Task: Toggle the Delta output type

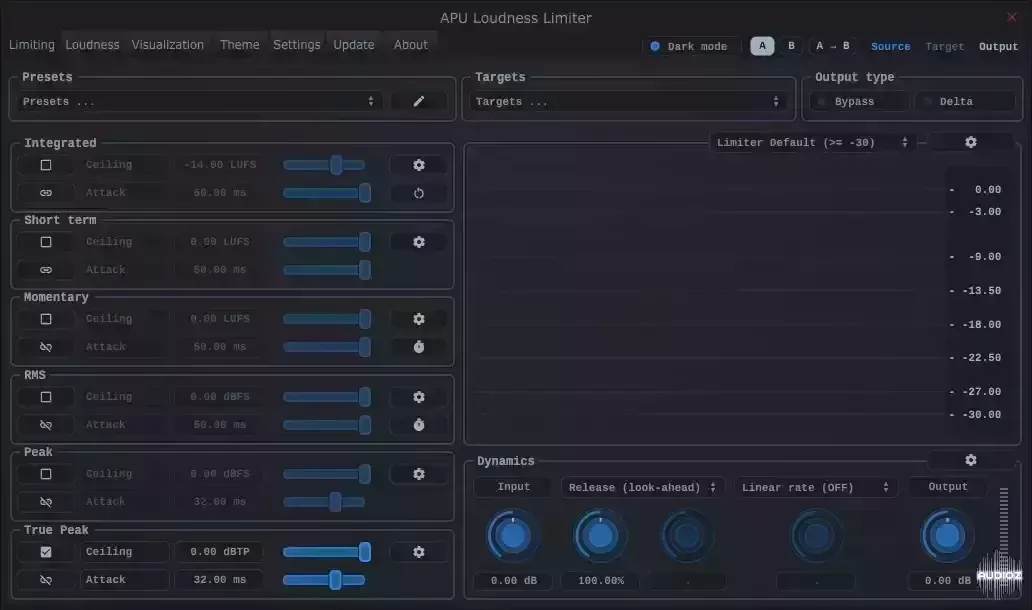Action: tap(965, 101)
